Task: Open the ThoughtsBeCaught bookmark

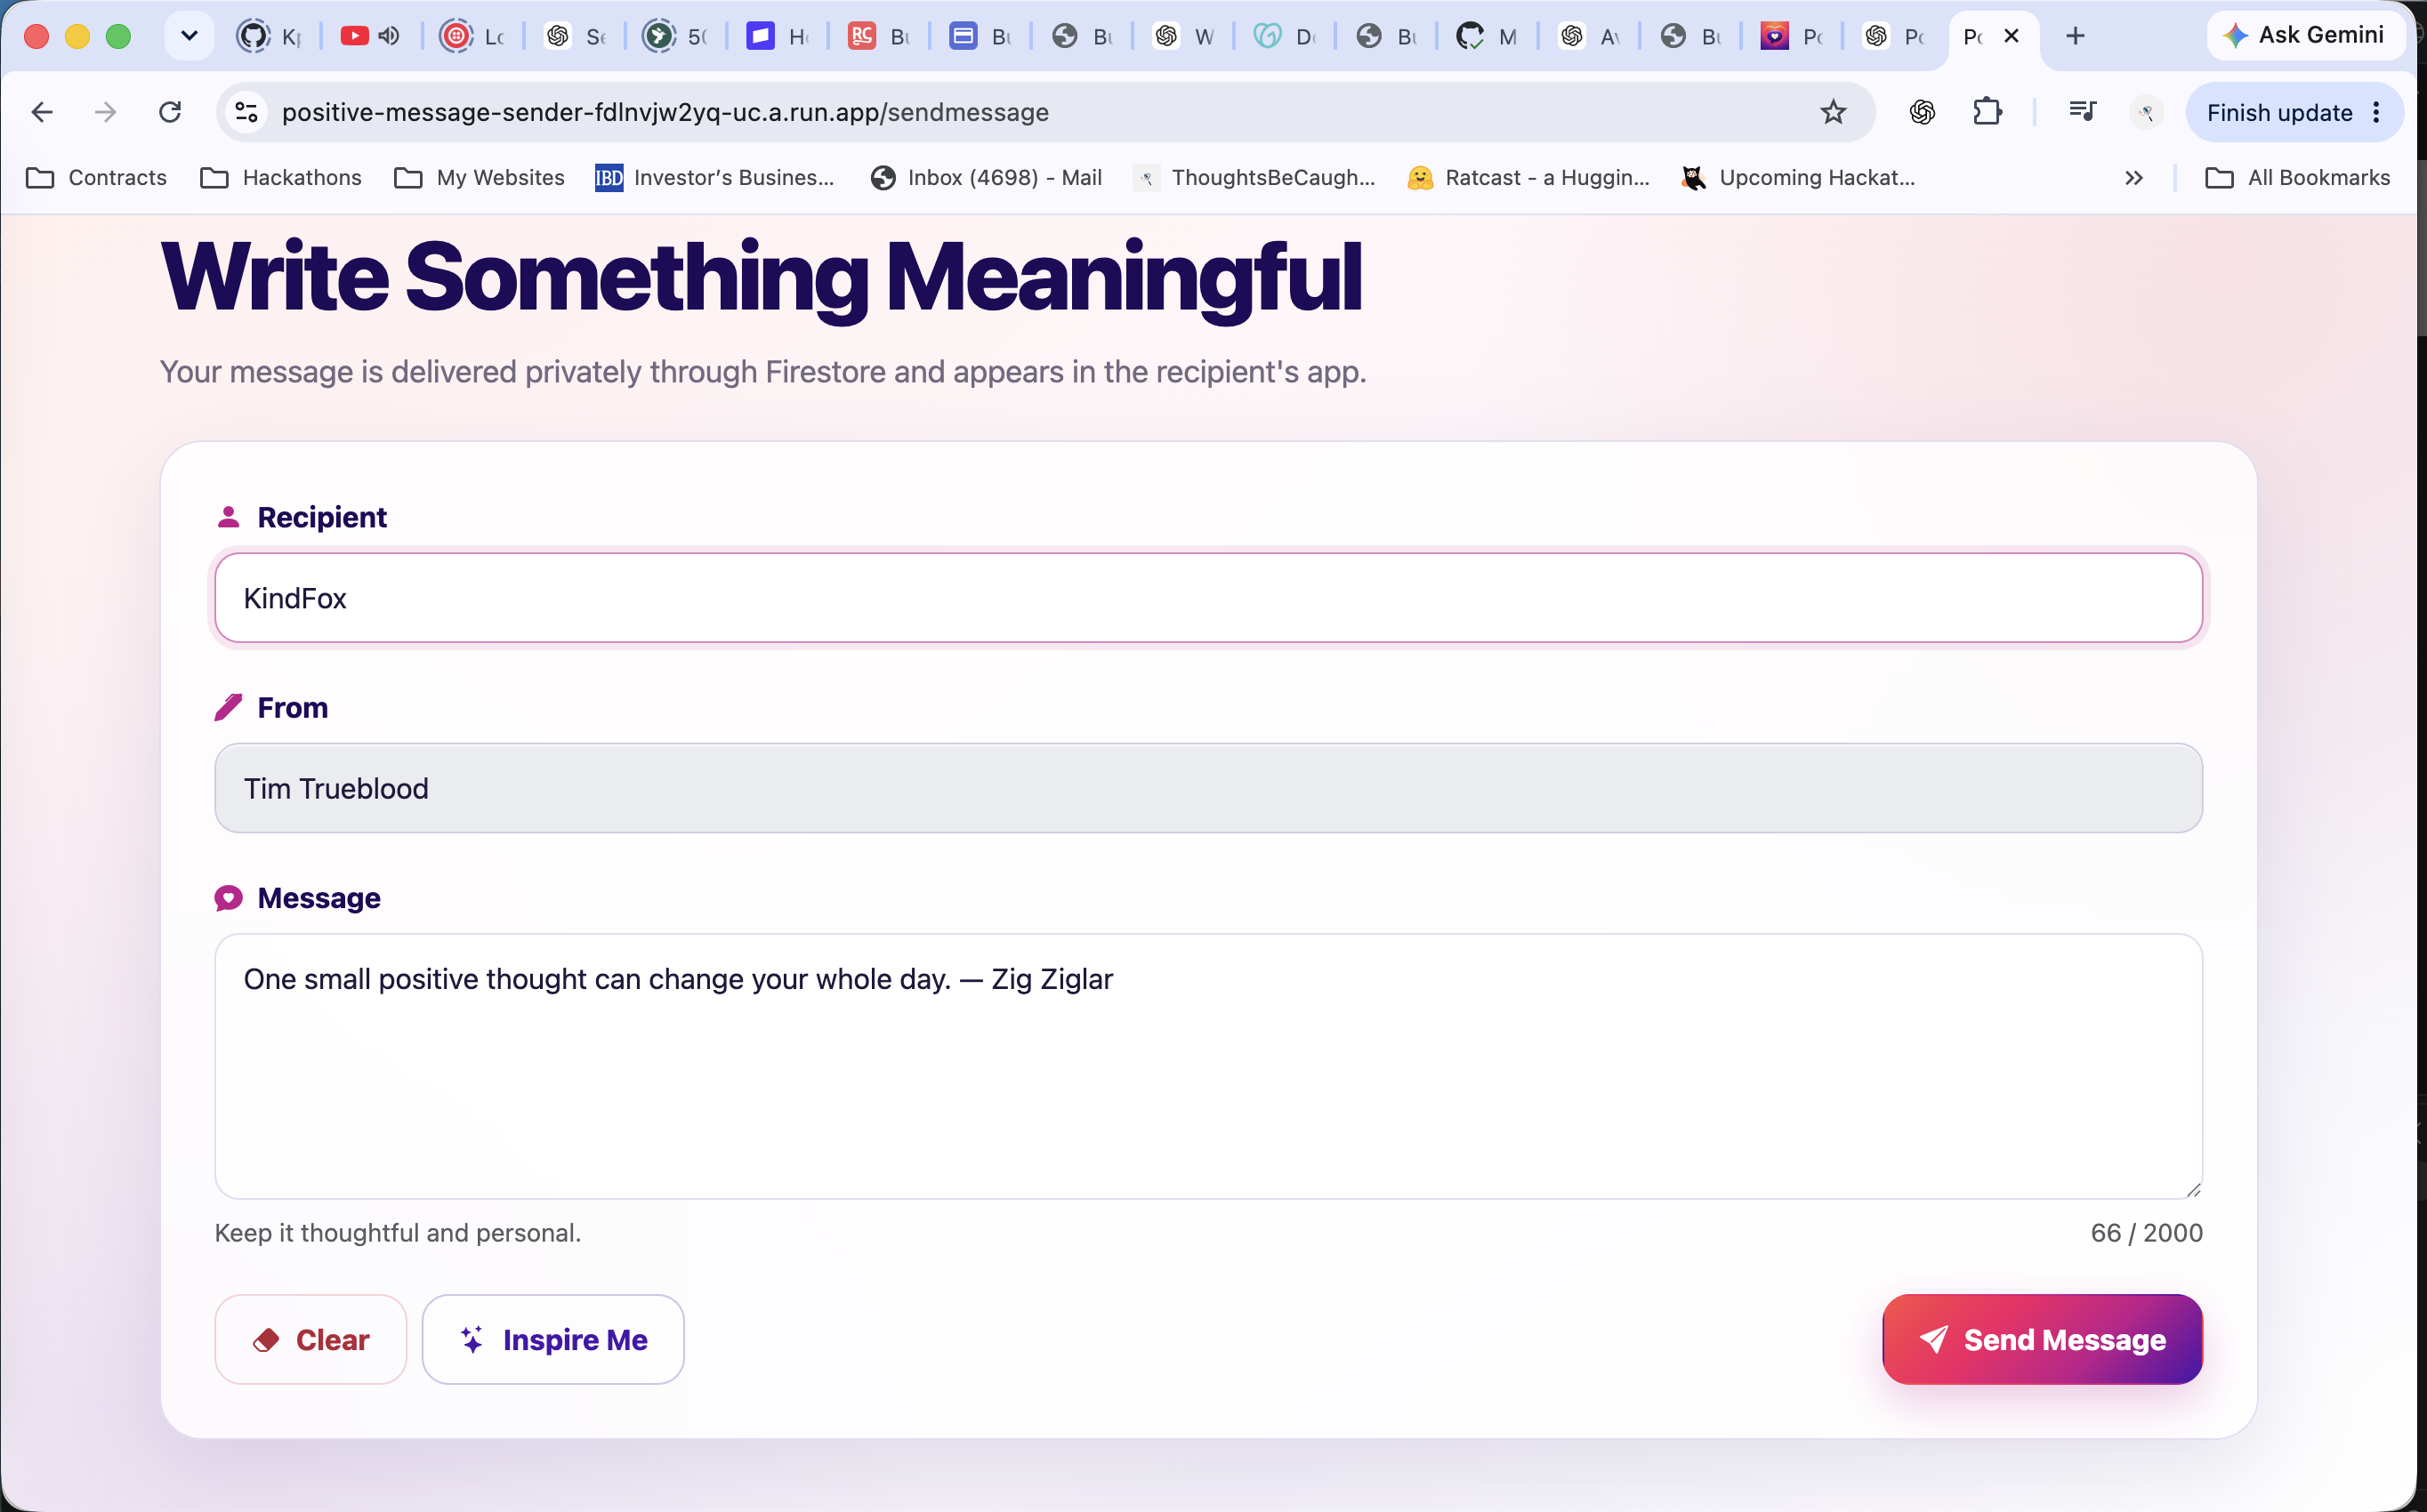Action: 1254,178
